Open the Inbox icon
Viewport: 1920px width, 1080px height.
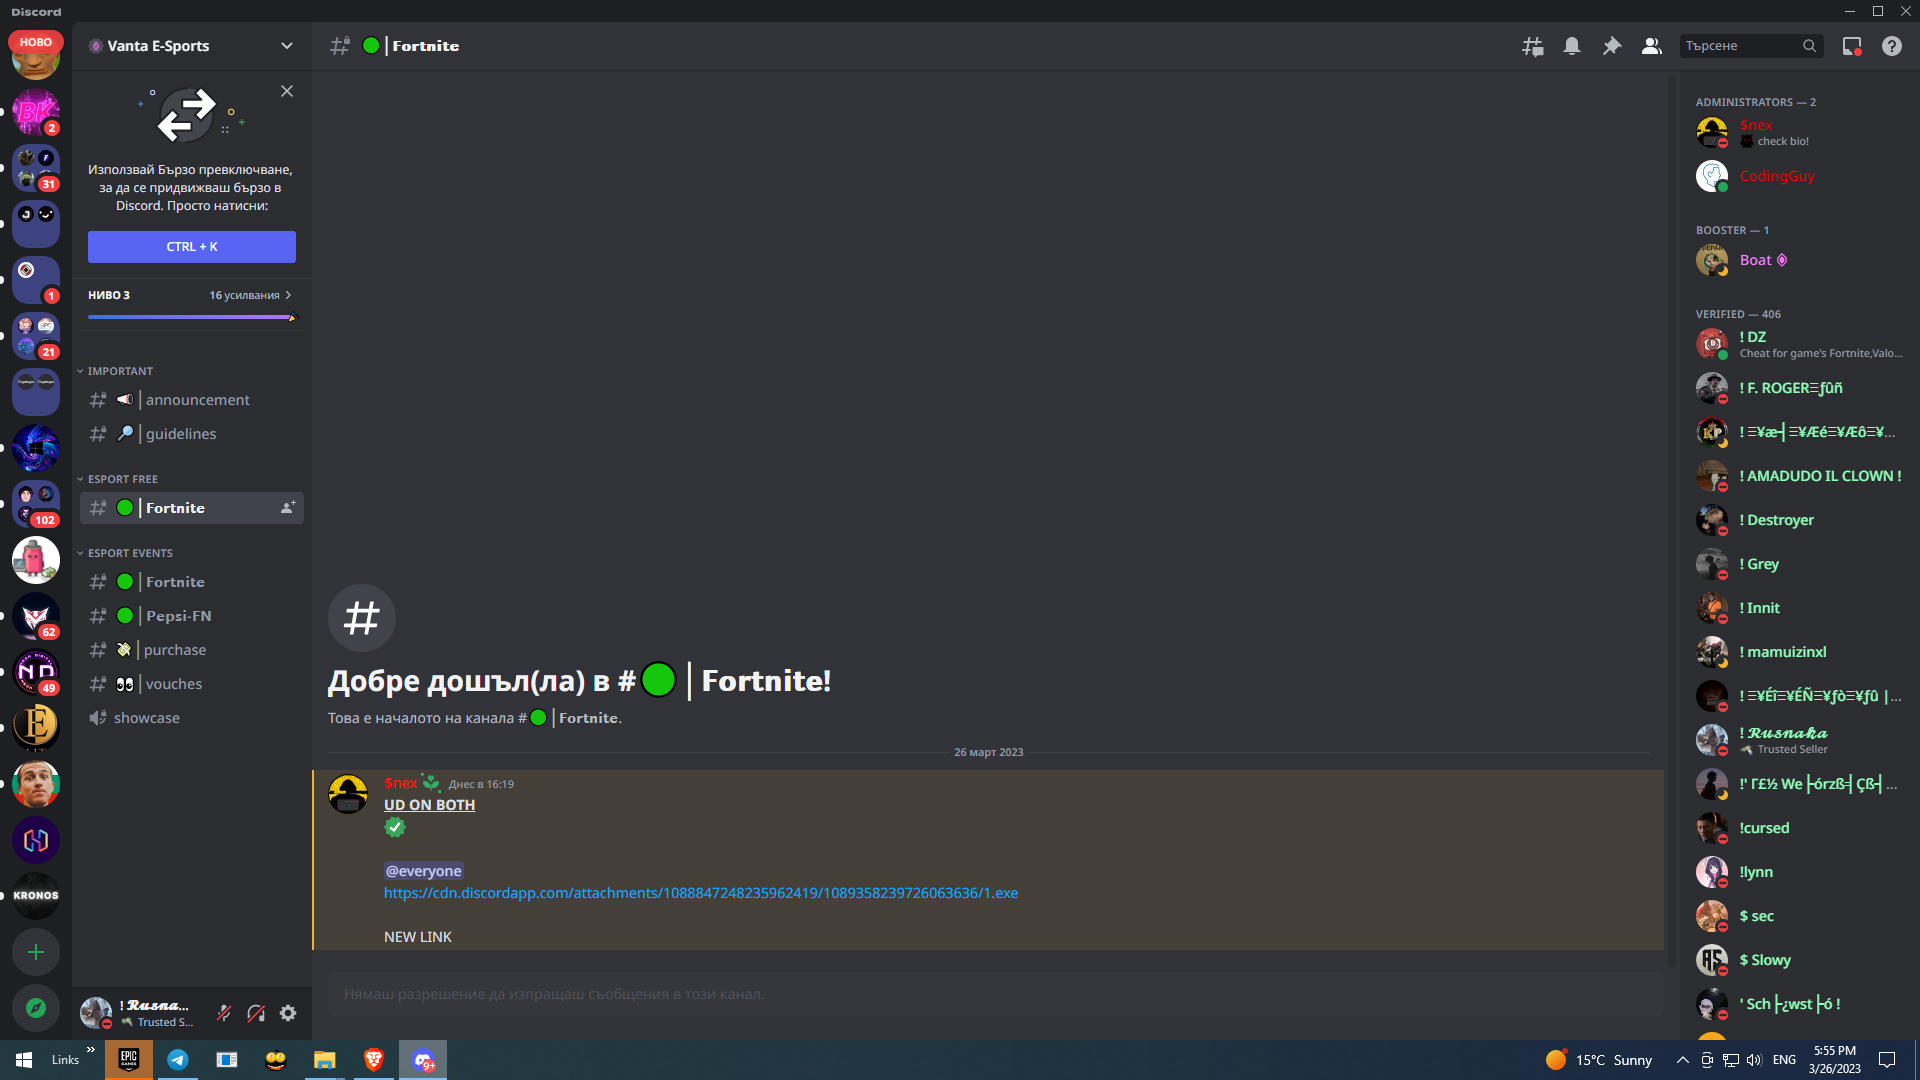pos(1852,46)
